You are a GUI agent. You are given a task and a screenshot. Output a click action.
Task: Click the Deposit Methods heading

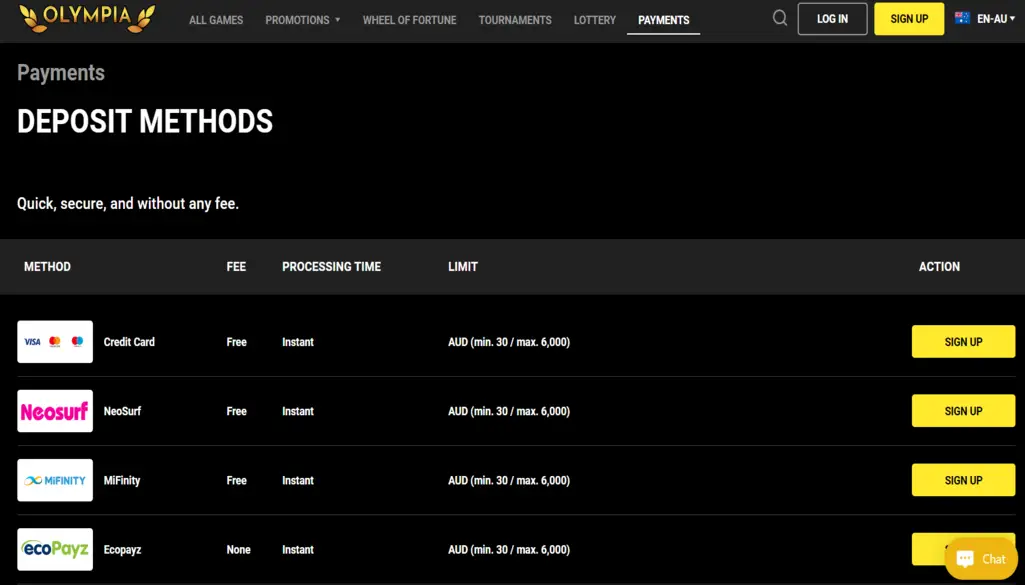tap(145, 122)
